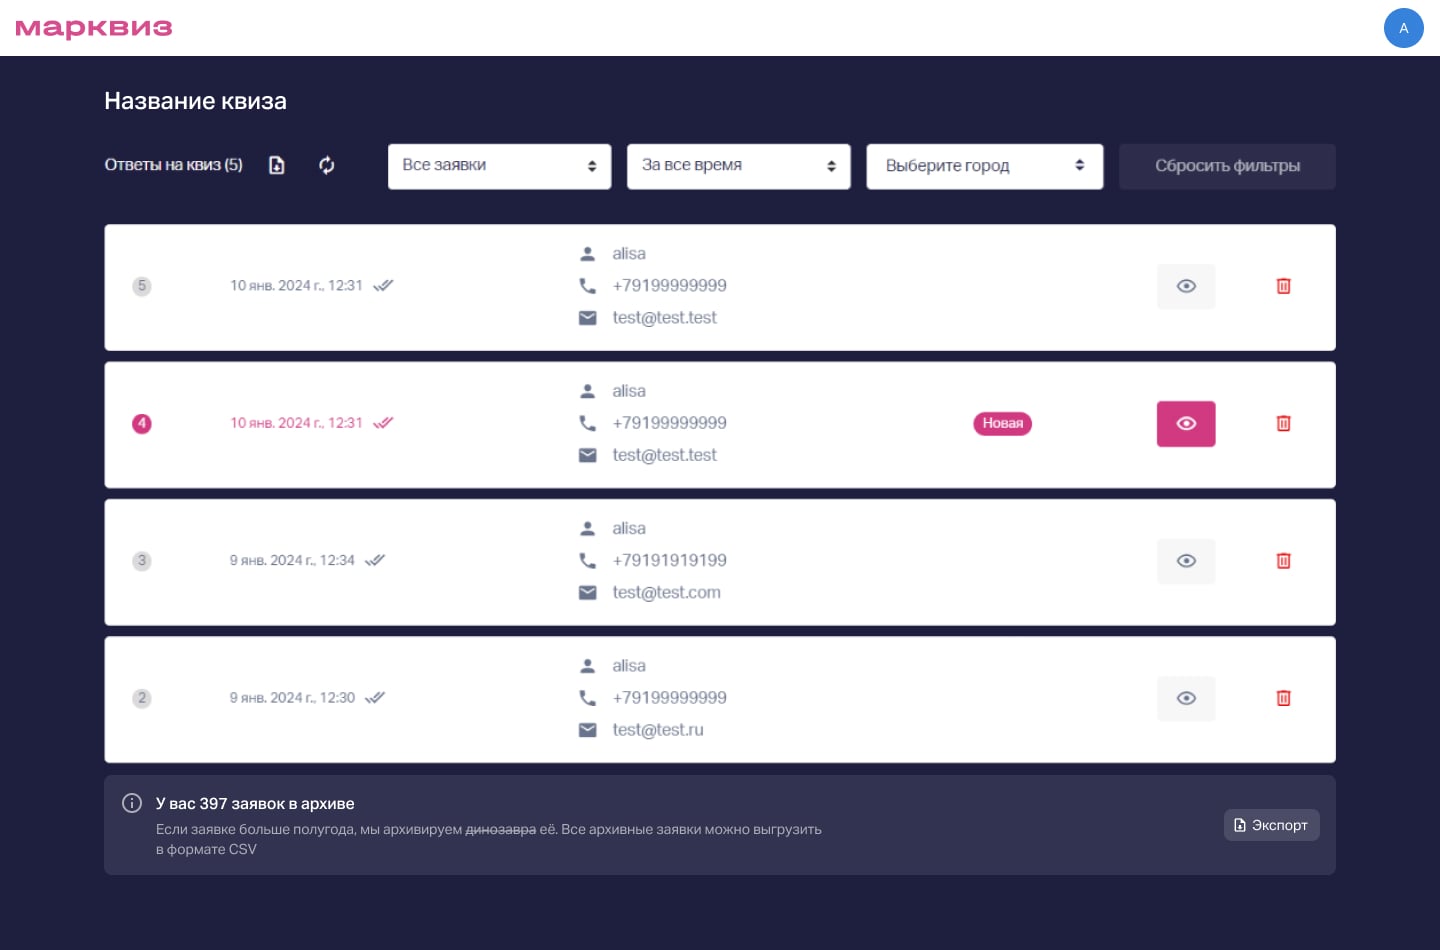Select the Ответы на квиз heading
Screen dimensions: 1440x950
(x=173, y=164)
